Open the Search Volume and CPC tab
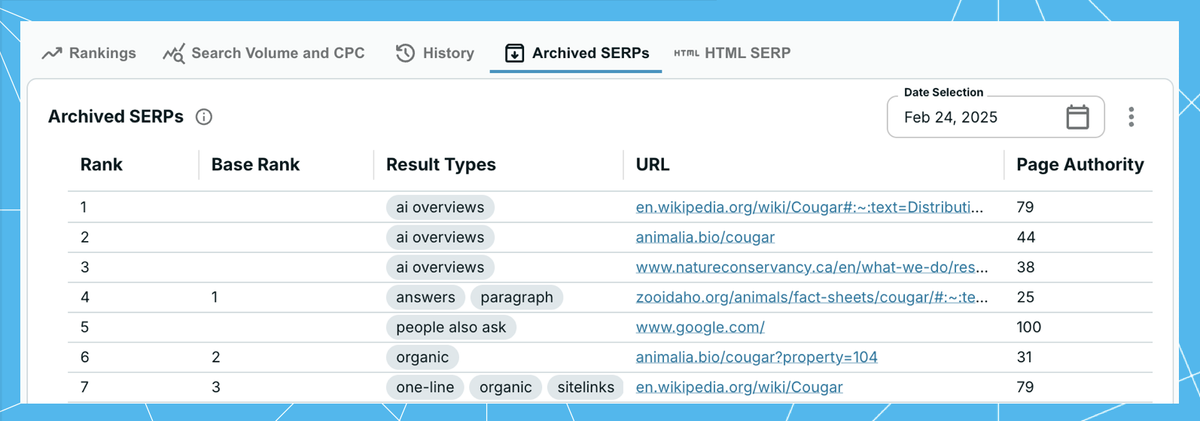 [264, 53]
